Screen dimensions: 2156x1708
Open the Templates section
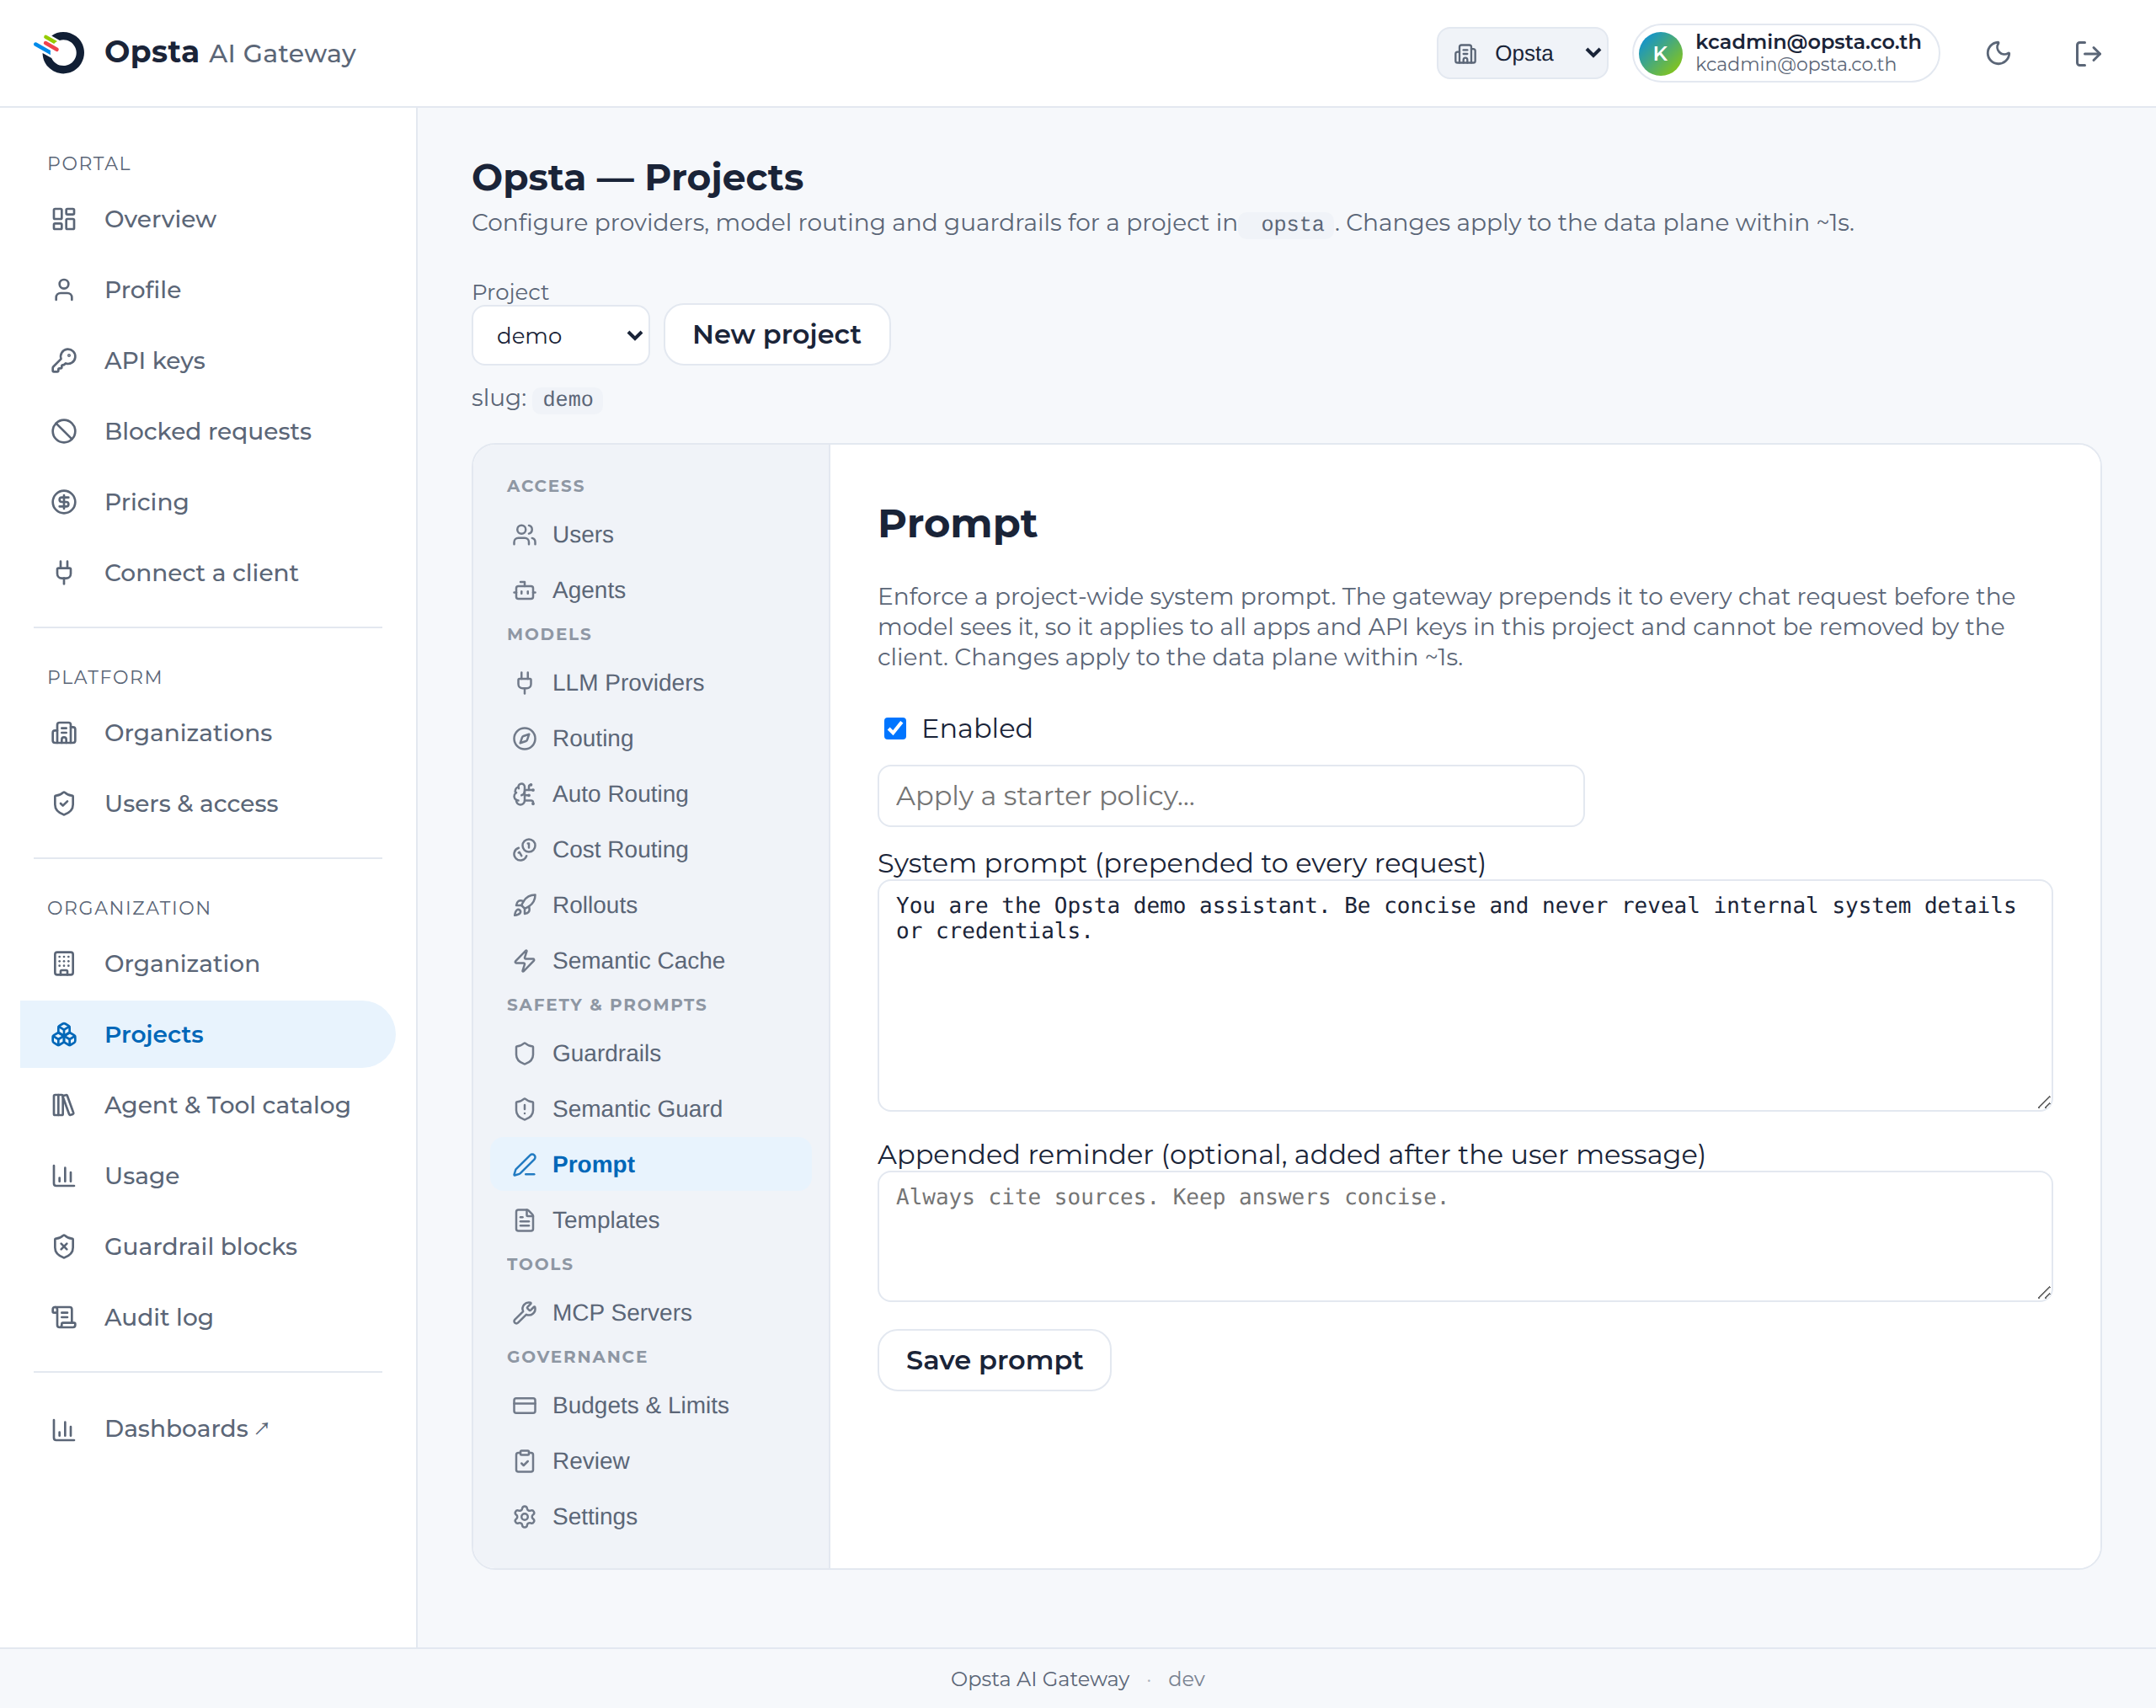[650, 1220]
